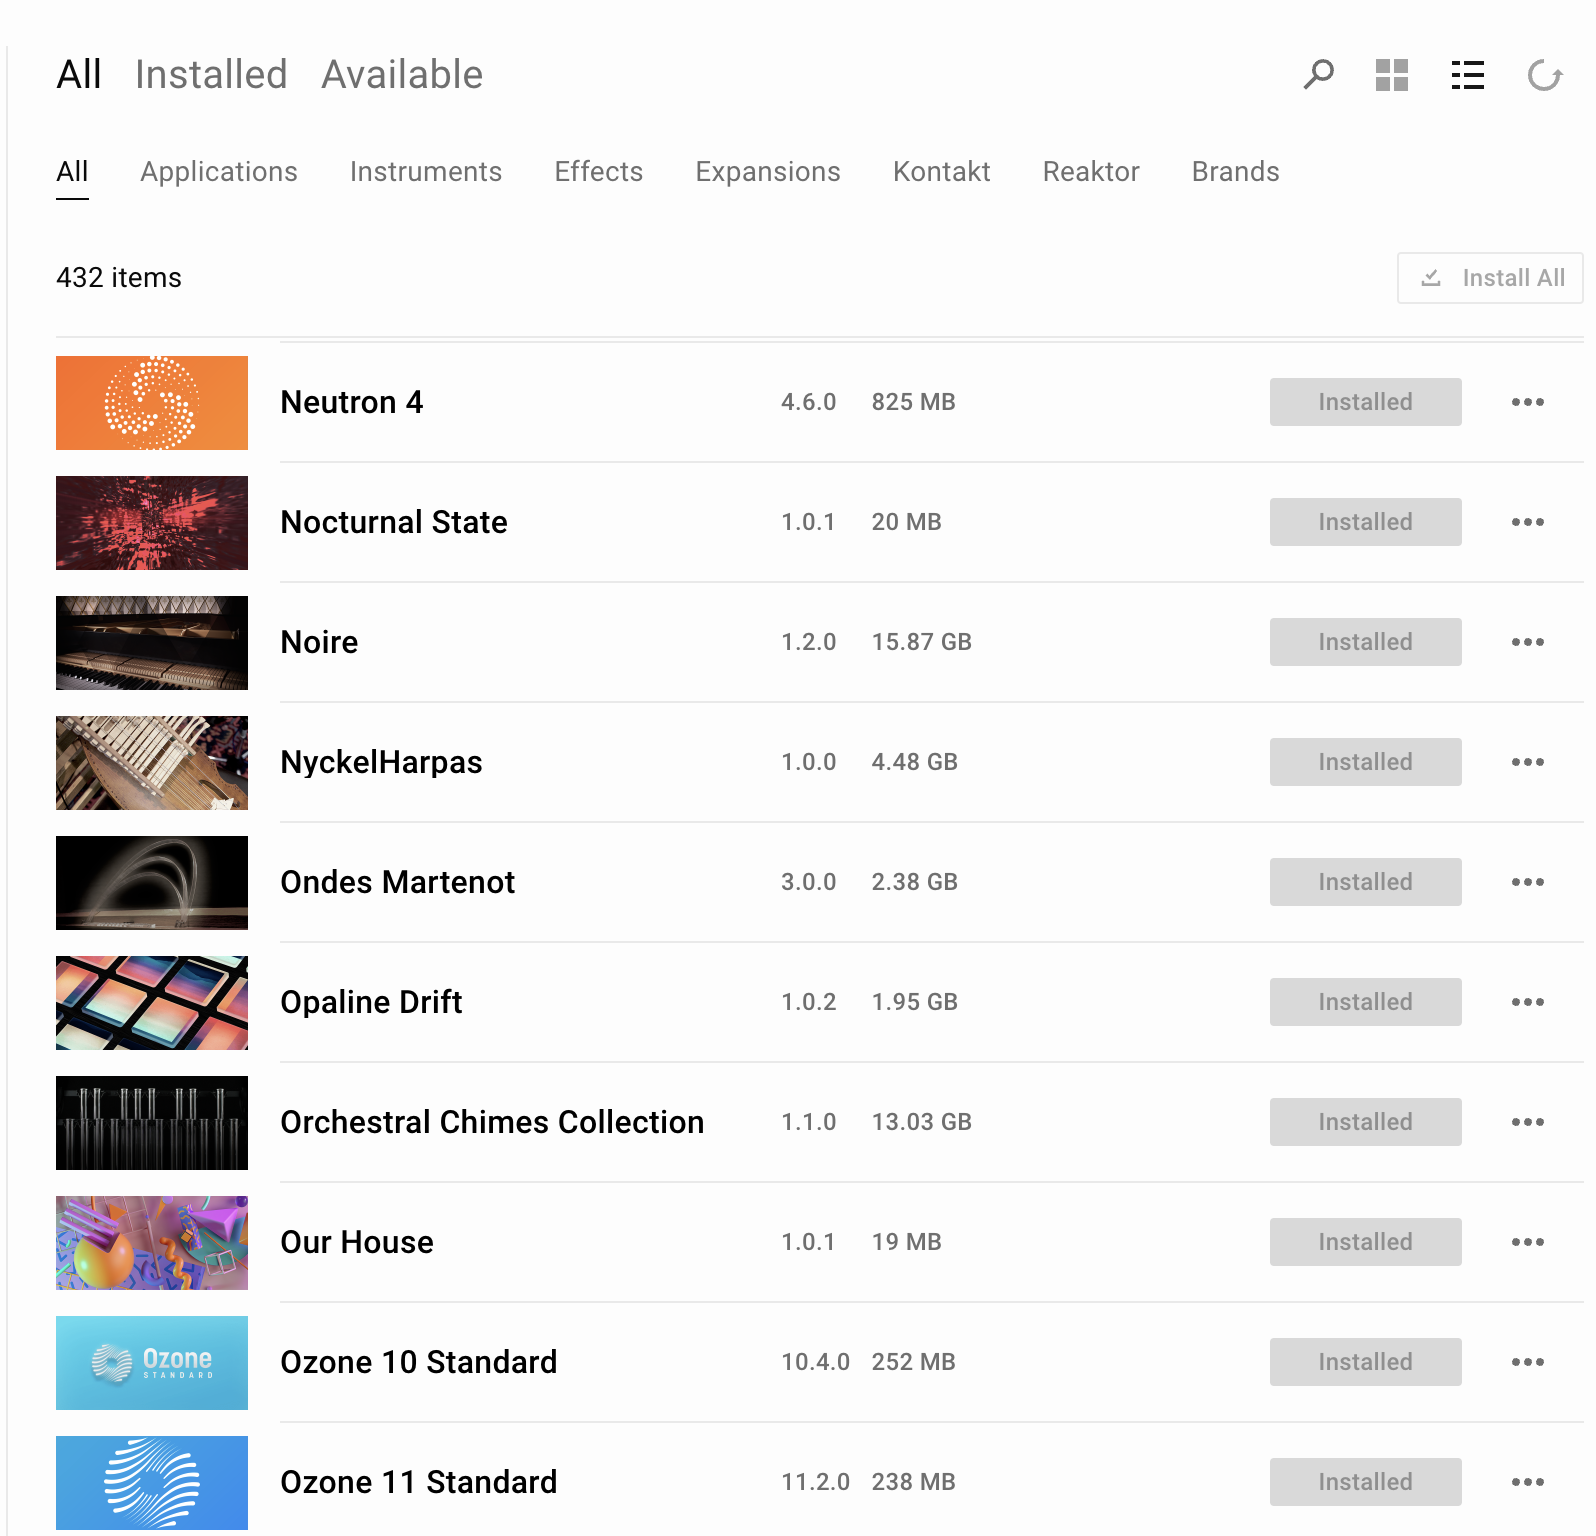Screen dimensions: 1596x1536
Task: Select the Opaline Drift product name
Action: click(x=371, y=1002)
